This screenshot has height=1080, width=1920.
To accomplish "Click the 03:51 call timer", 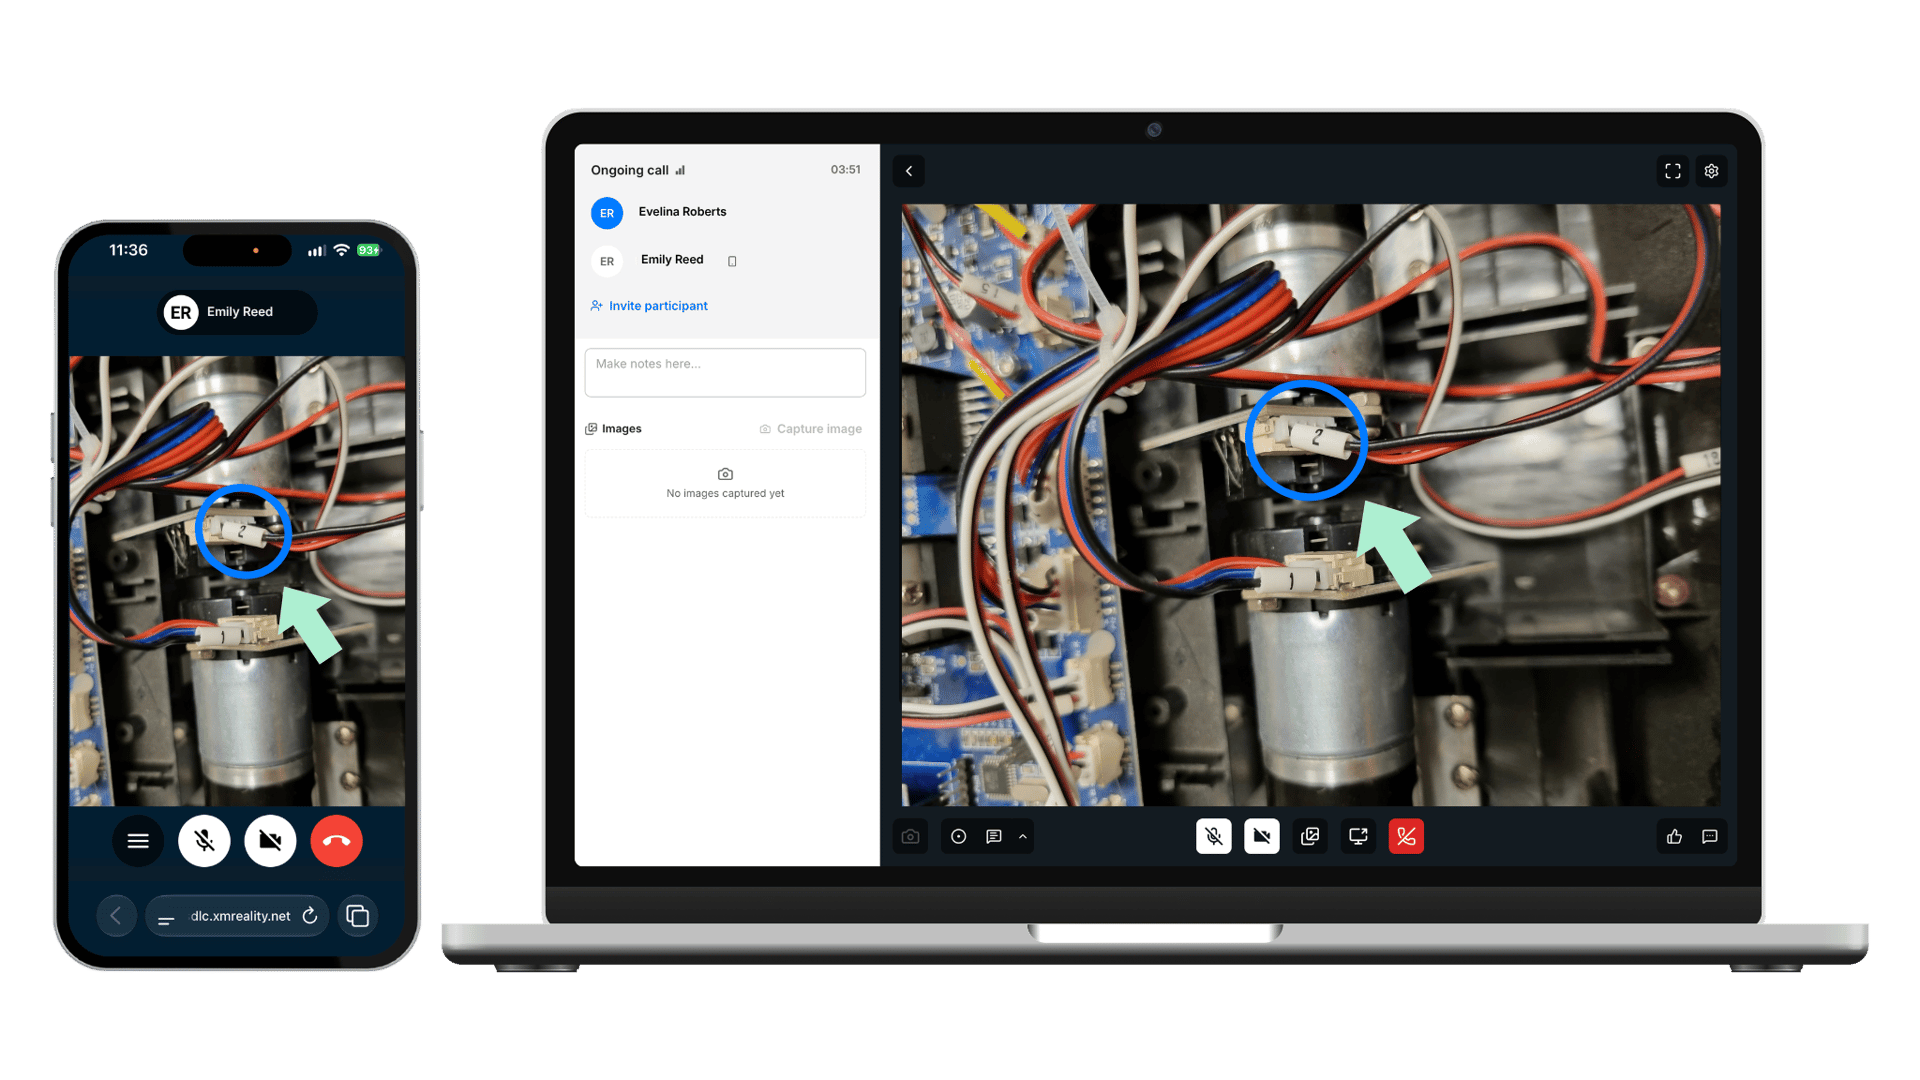I will click(845, 170).
